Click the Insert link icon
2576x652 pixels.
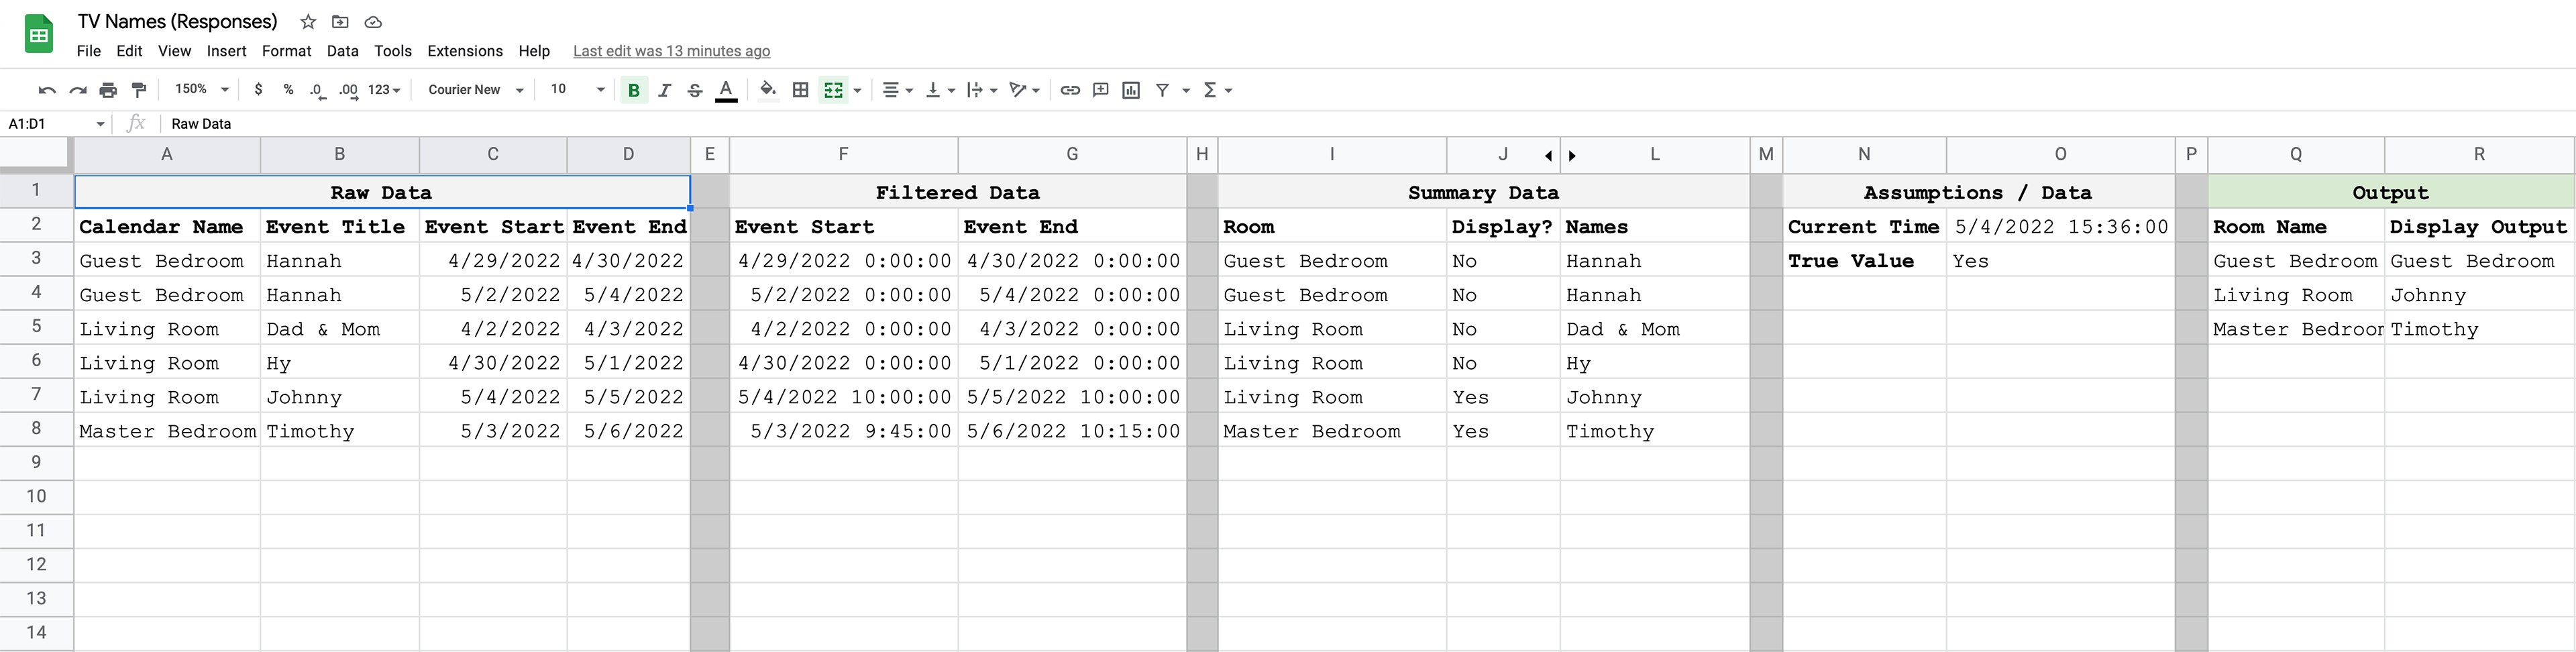click(x=1070, y=90)
